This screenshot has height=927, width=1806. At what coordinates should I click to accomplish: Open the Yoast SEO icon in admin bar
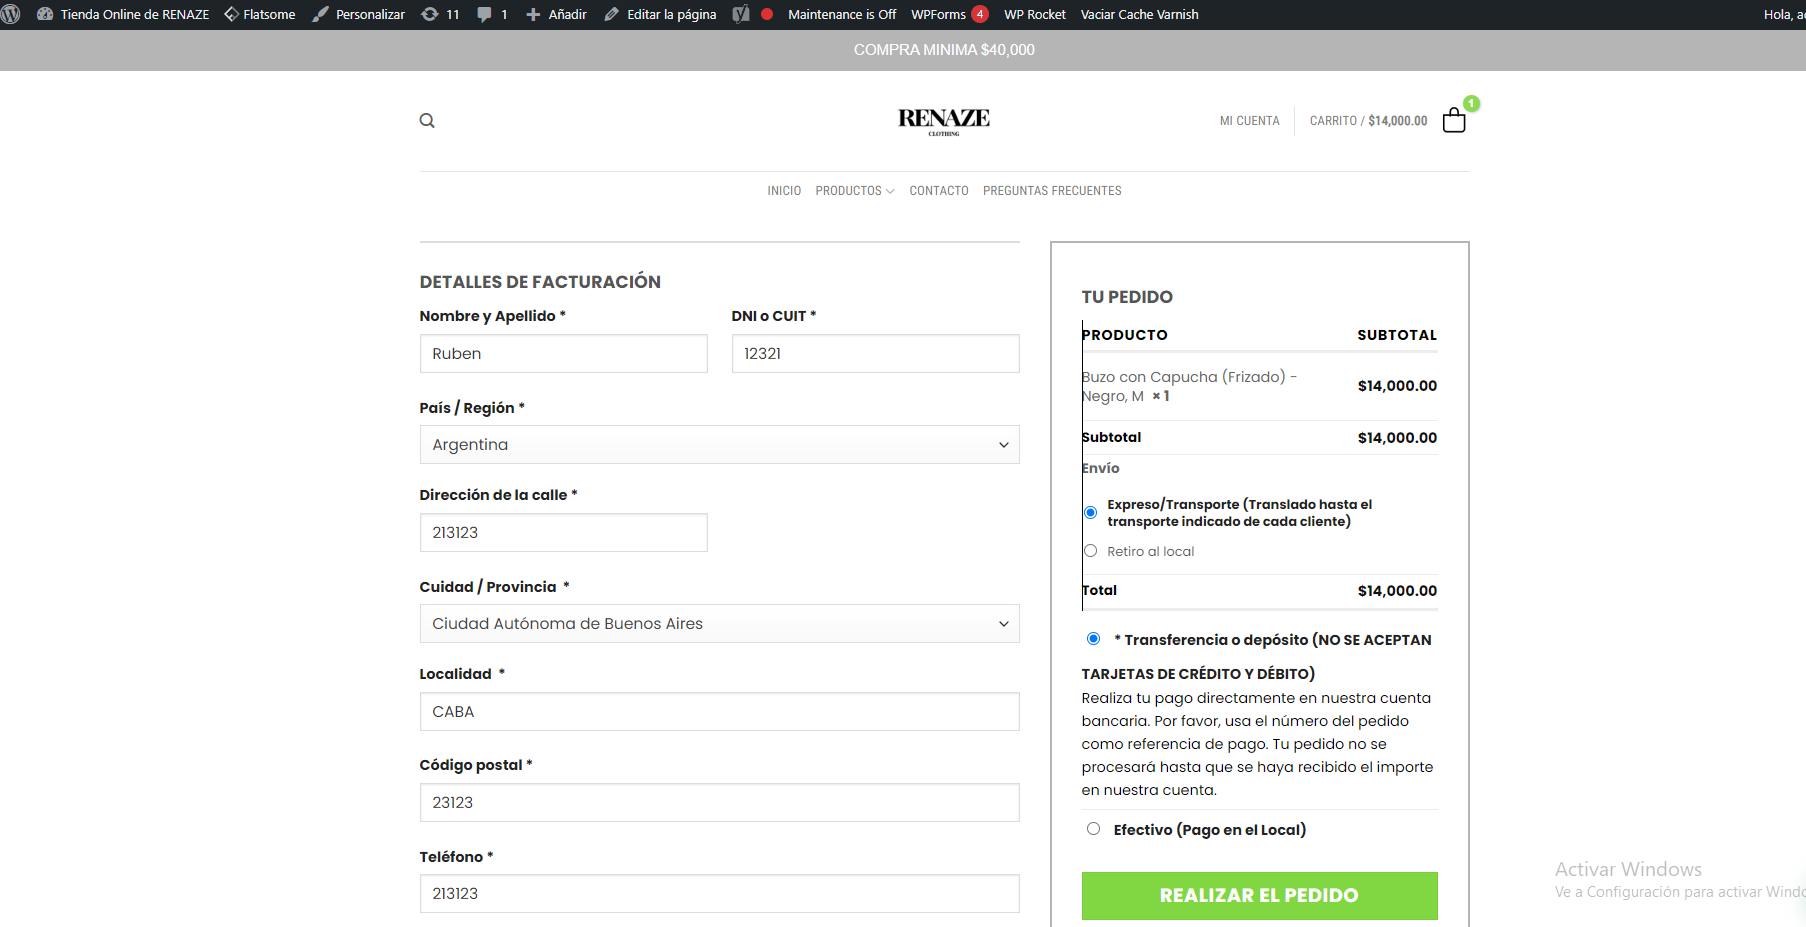pyautogui.click(x=741, y=14)
